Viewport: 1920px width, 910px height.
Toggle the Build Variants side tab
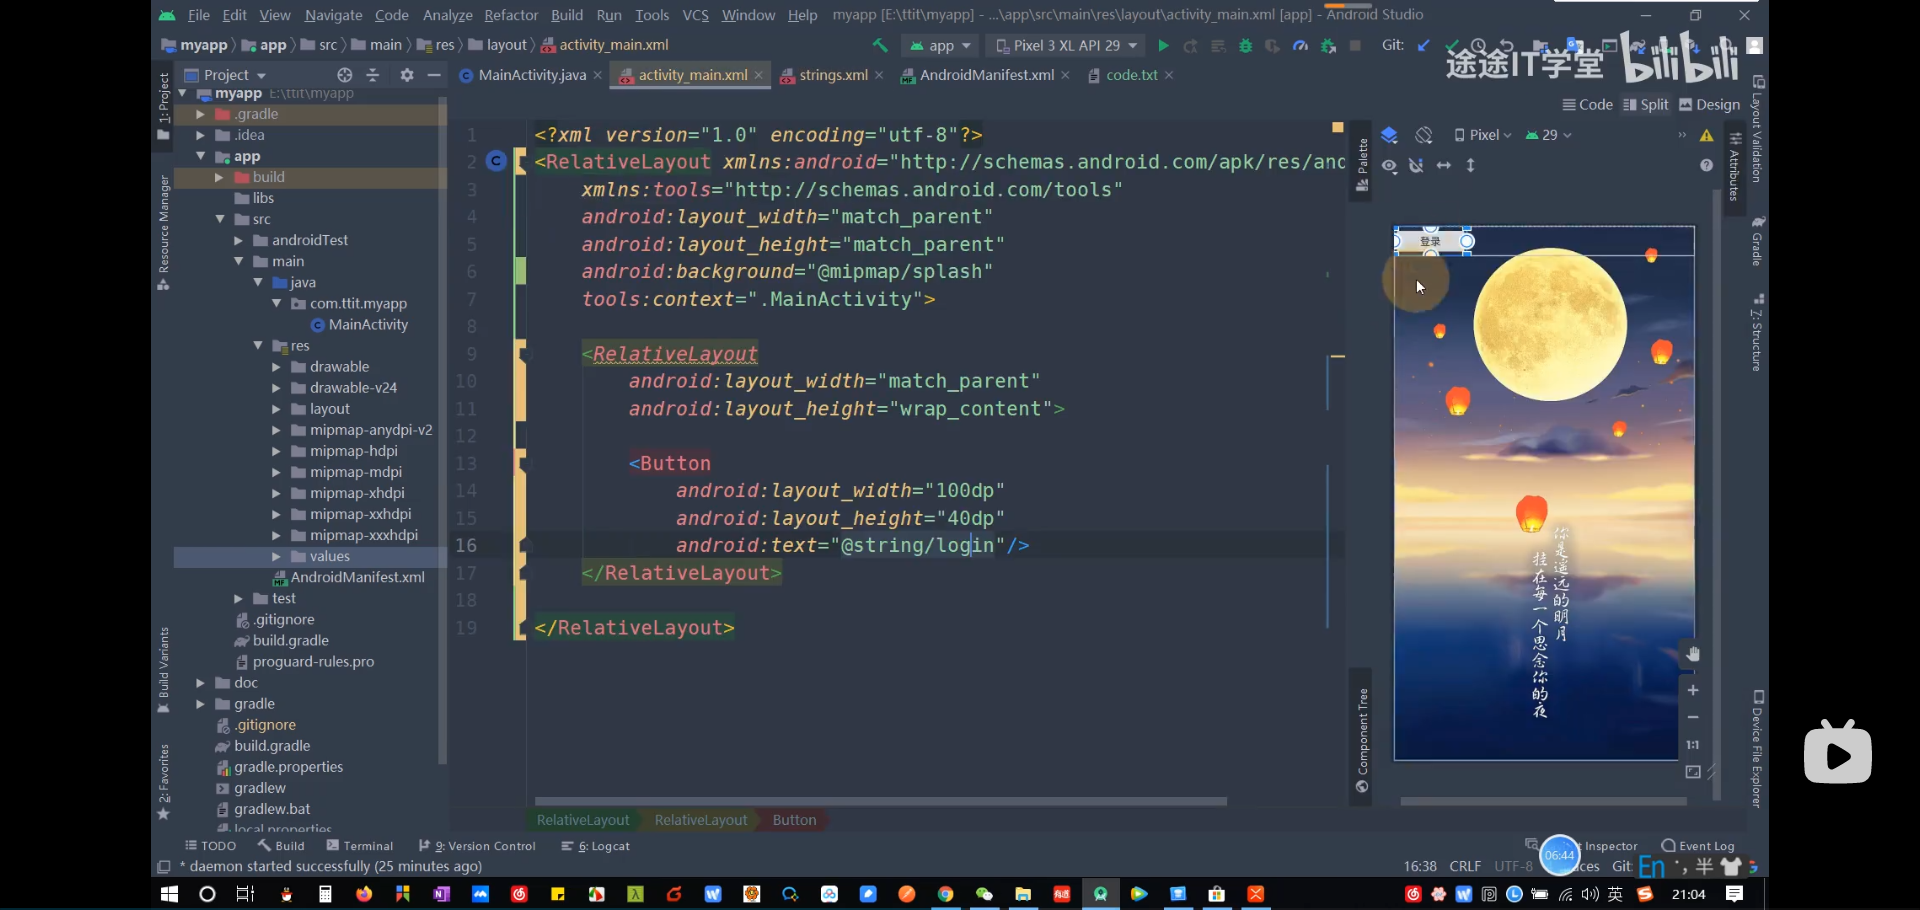point(164,670)
